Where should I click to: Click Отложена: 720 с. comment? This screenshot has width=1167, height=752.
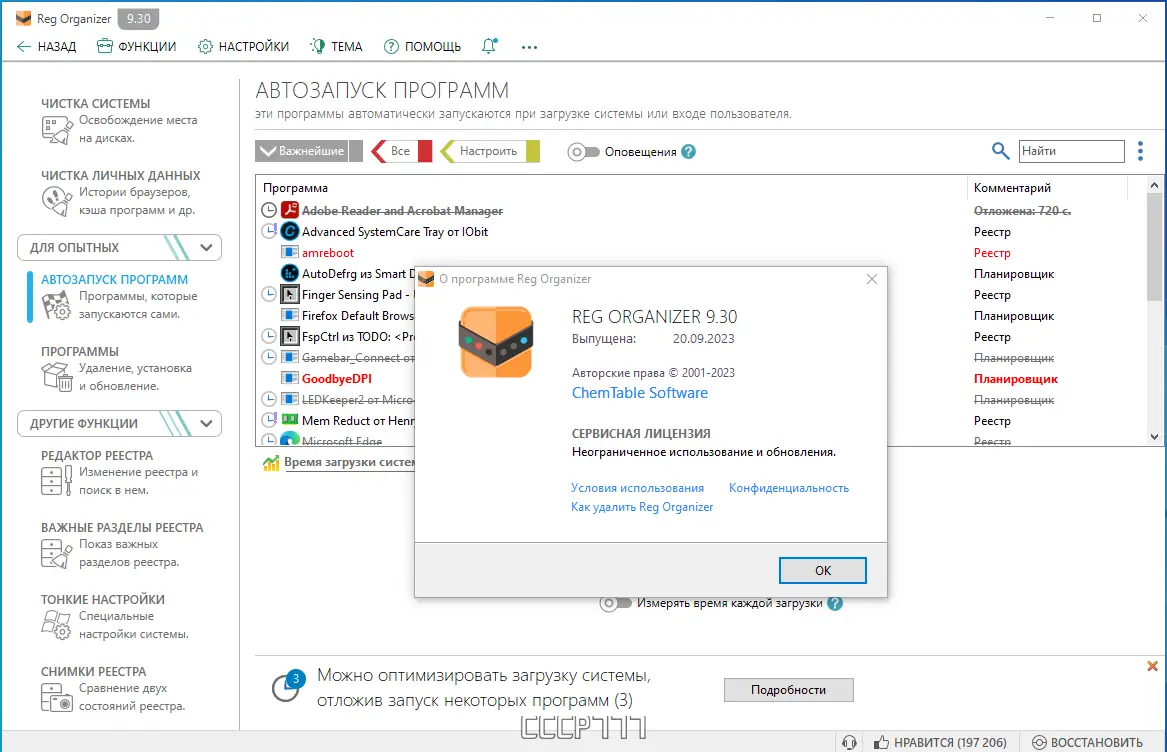pyautogui.click(x=1022, y=211)
